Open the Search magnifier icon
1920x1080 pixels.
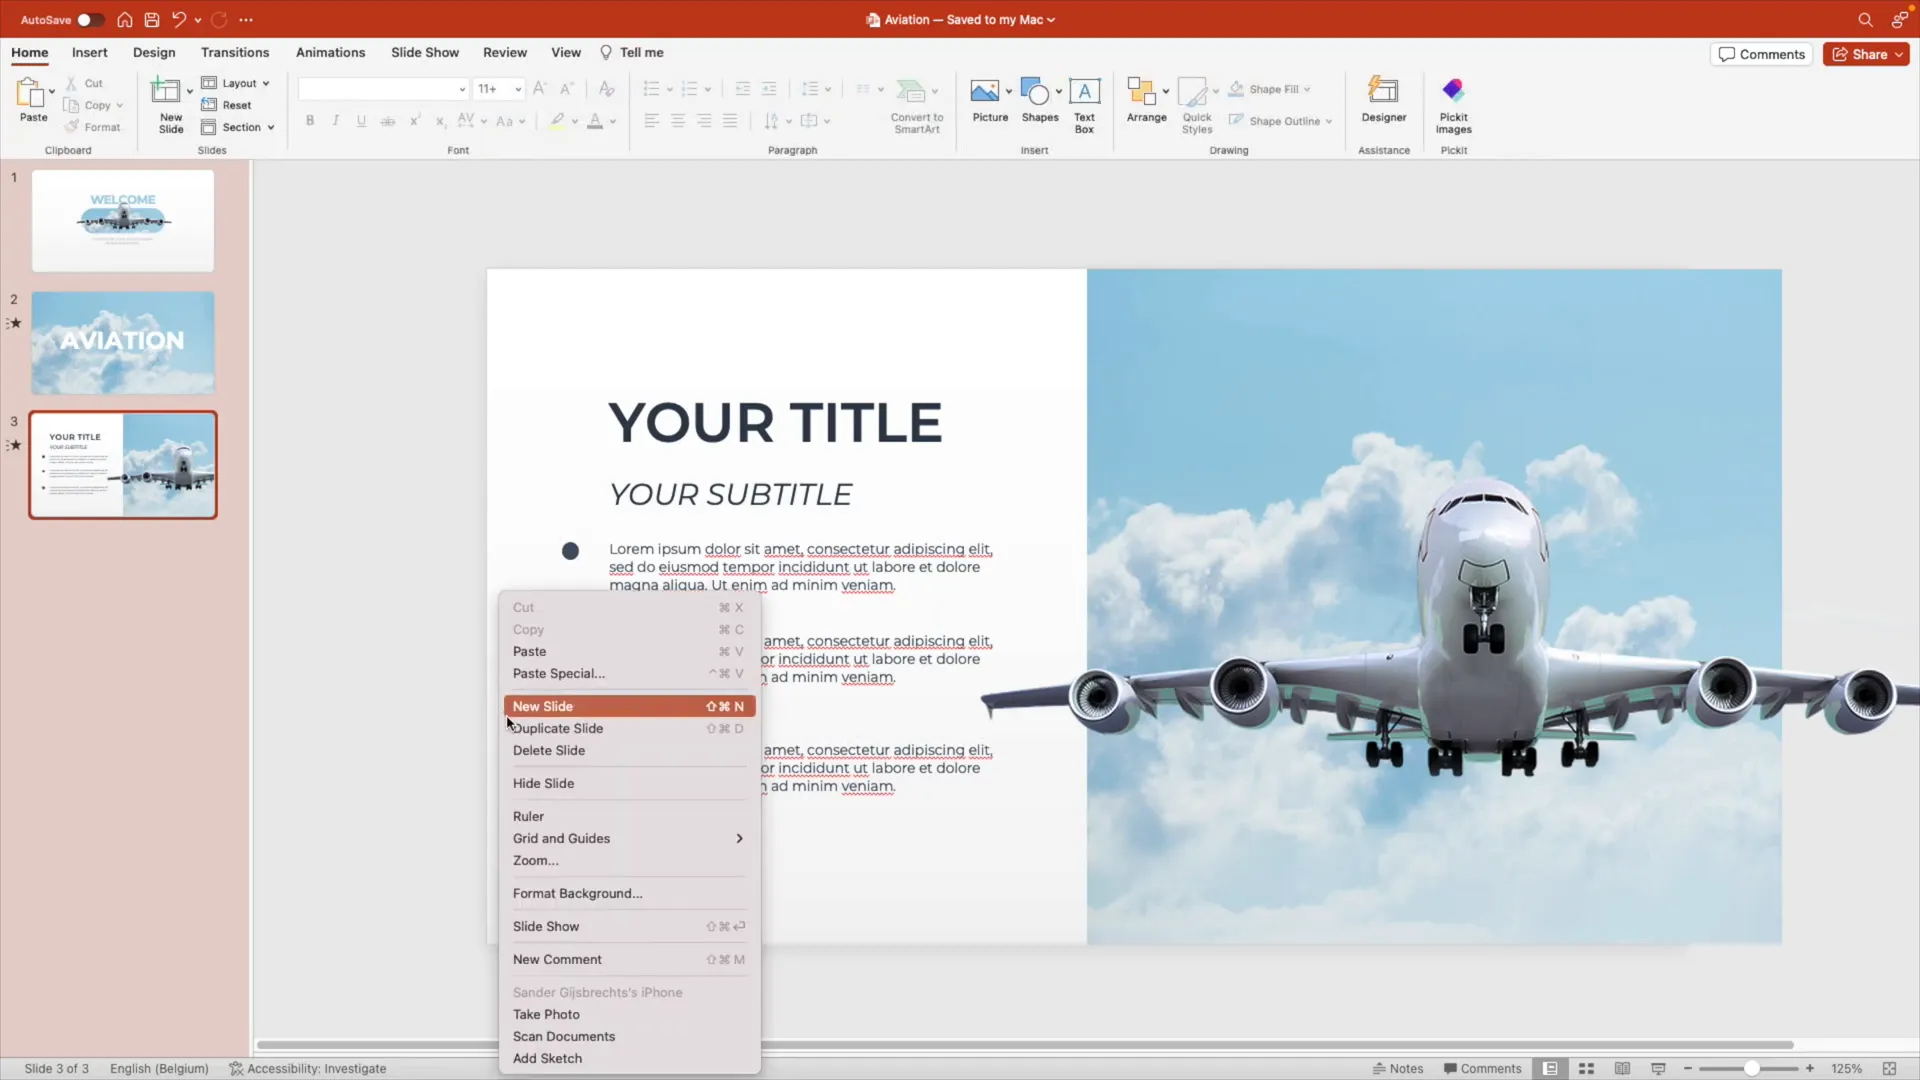click(1865, 20)
